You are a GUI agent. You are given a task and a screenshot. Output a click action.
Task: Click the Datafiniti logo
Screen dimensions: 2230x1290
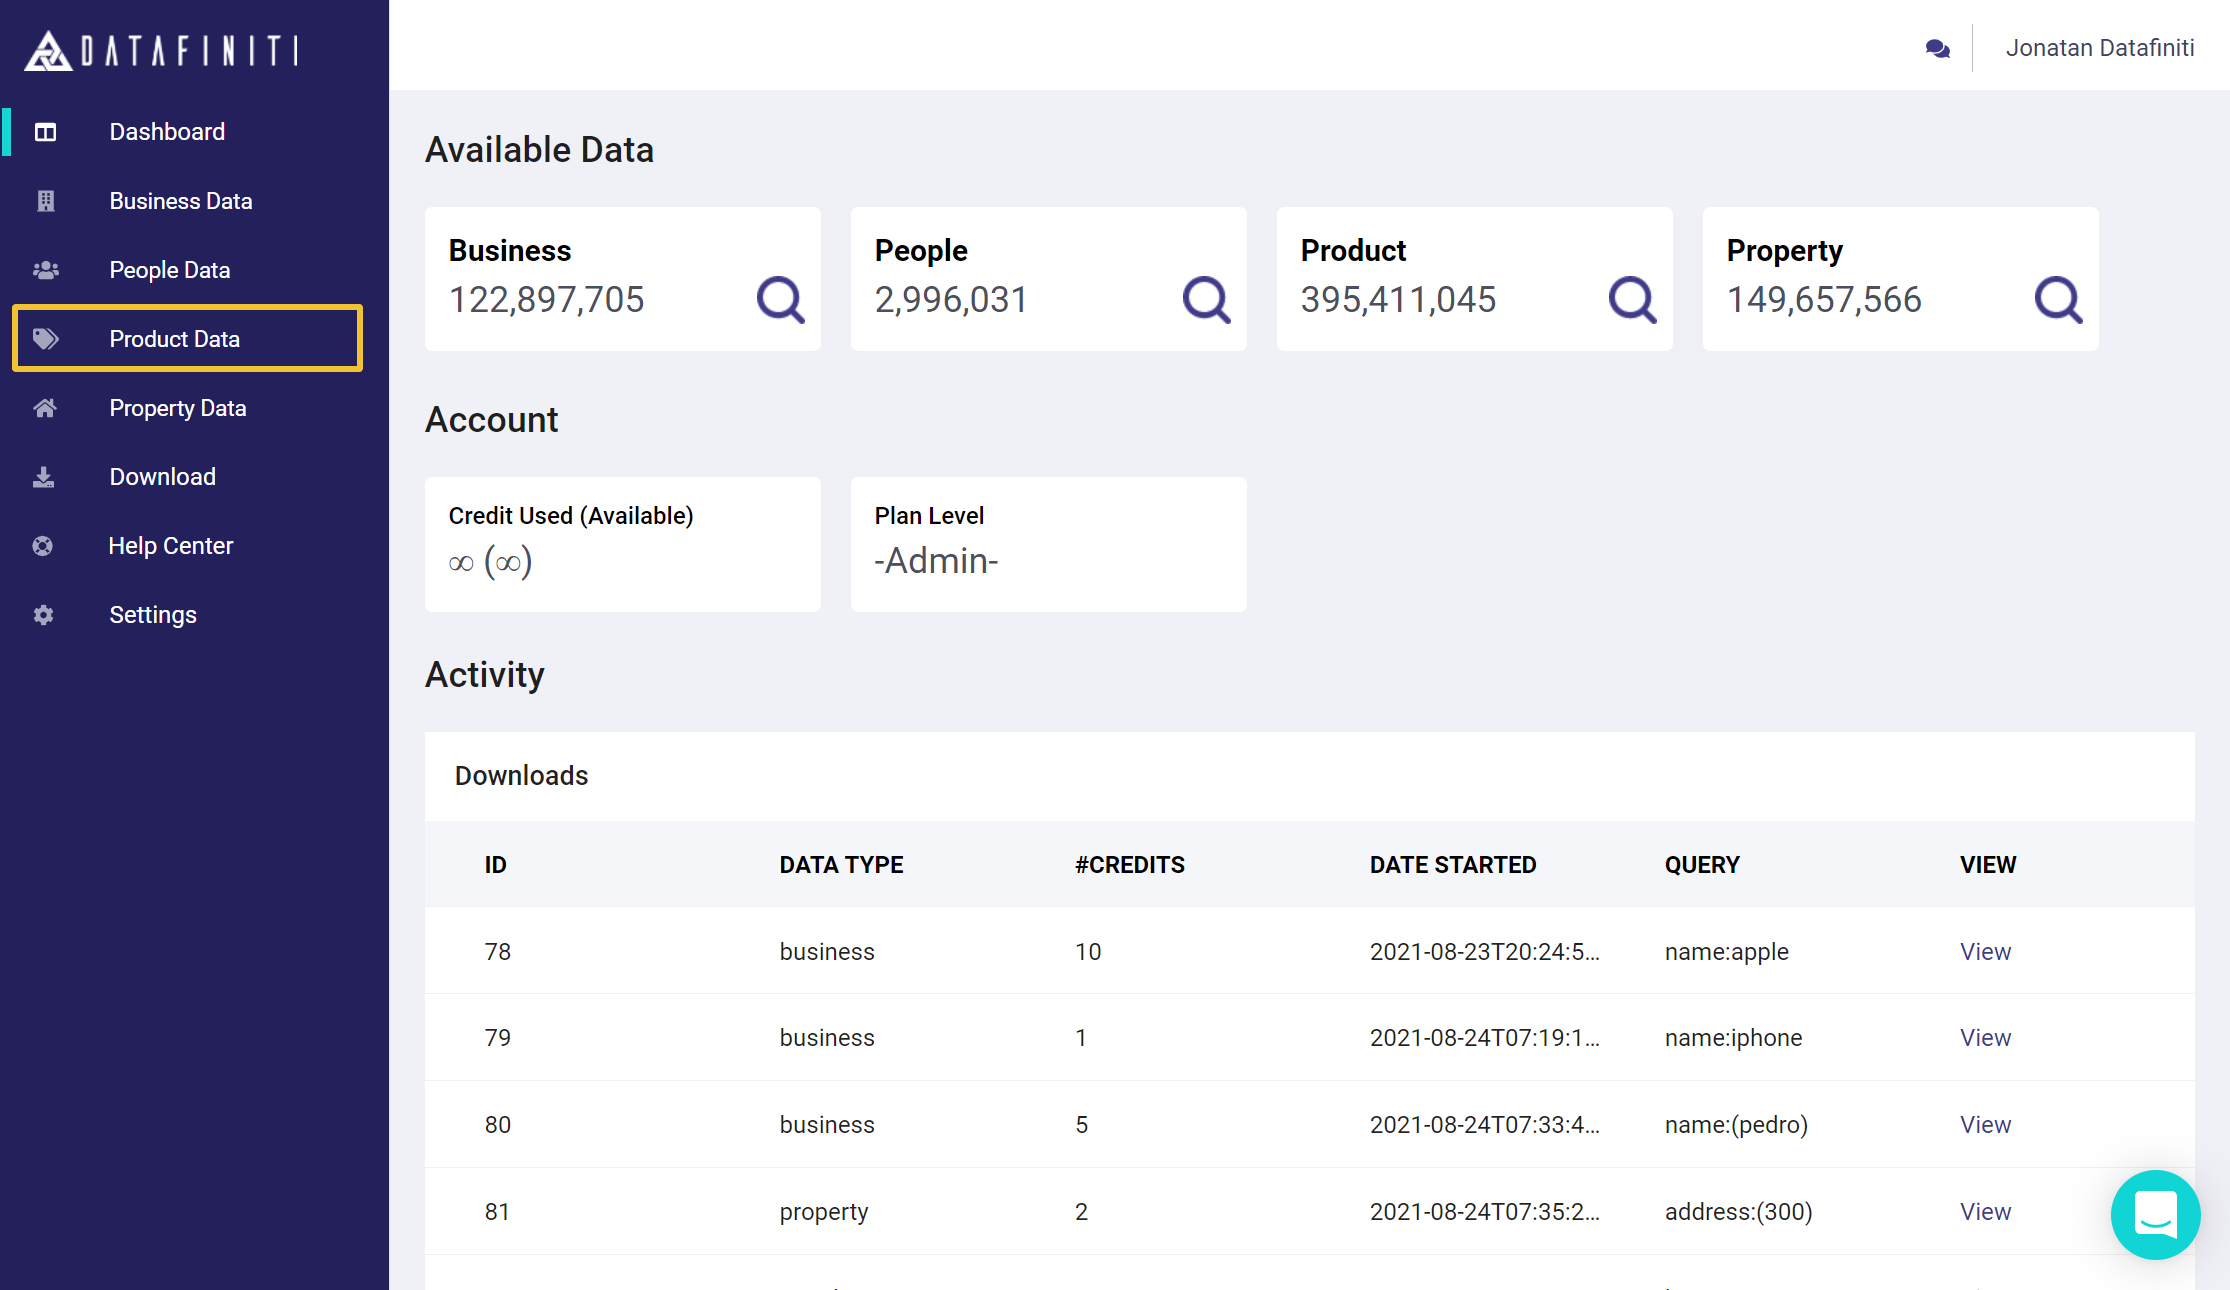click(161, 50)
